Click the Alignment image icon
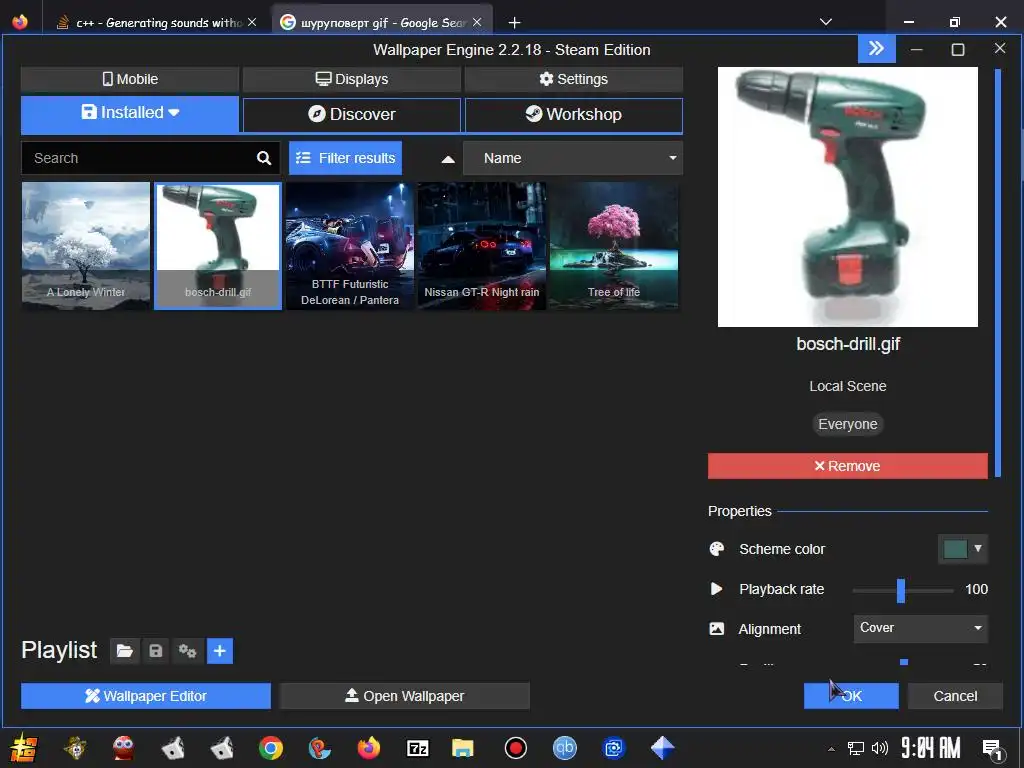Screen dimensions: 1024x768 (x=716, y=629)
